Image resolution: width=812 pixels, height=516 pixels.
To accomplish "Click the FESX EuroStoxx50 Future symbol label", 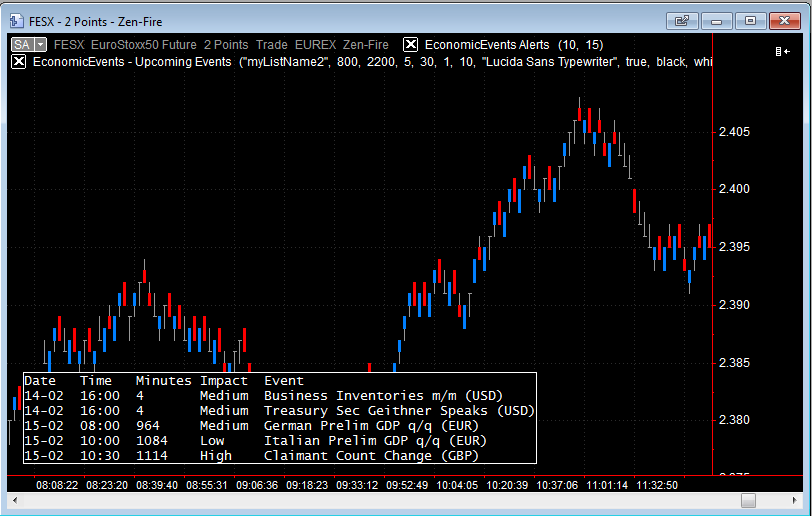I will [125, 45].
